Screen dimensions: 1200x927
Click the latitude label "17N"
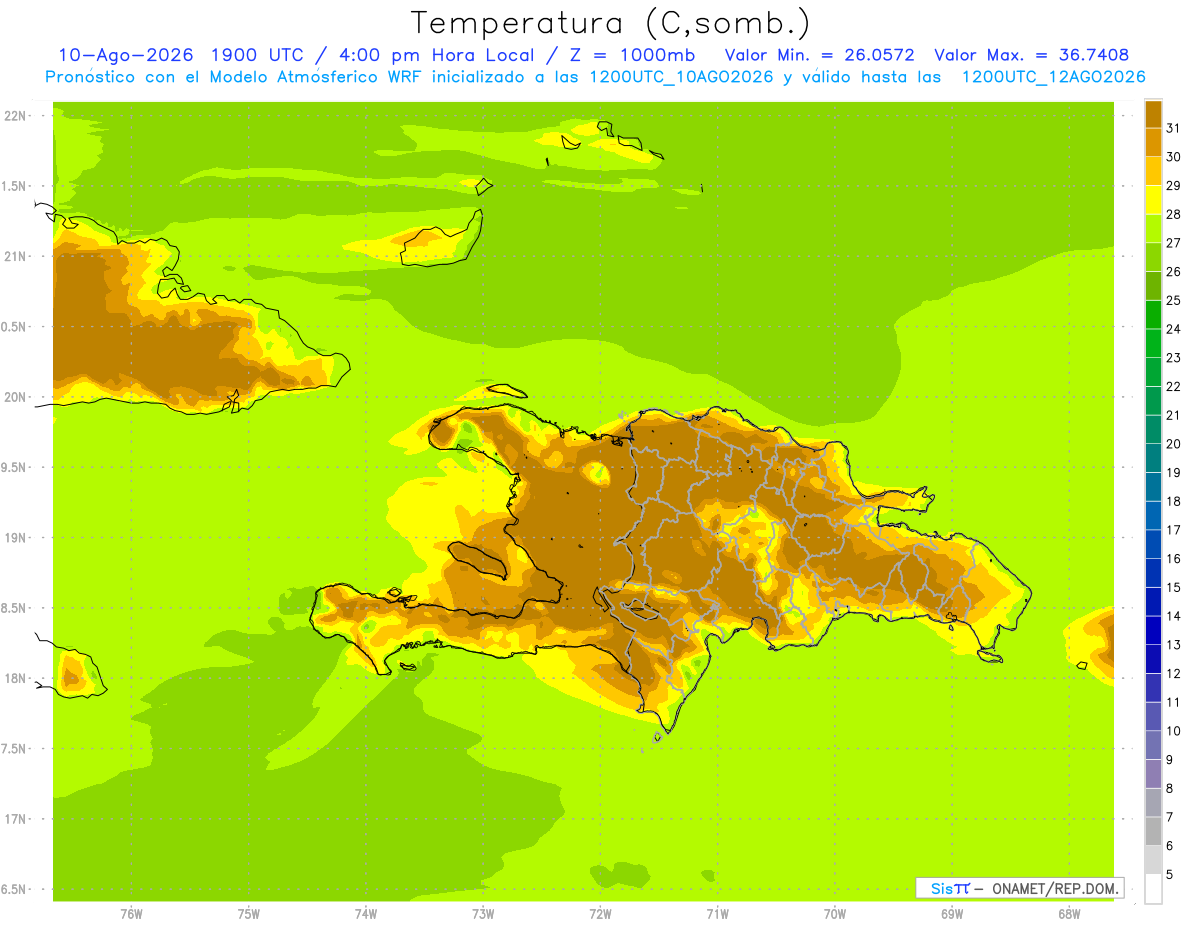16,820
